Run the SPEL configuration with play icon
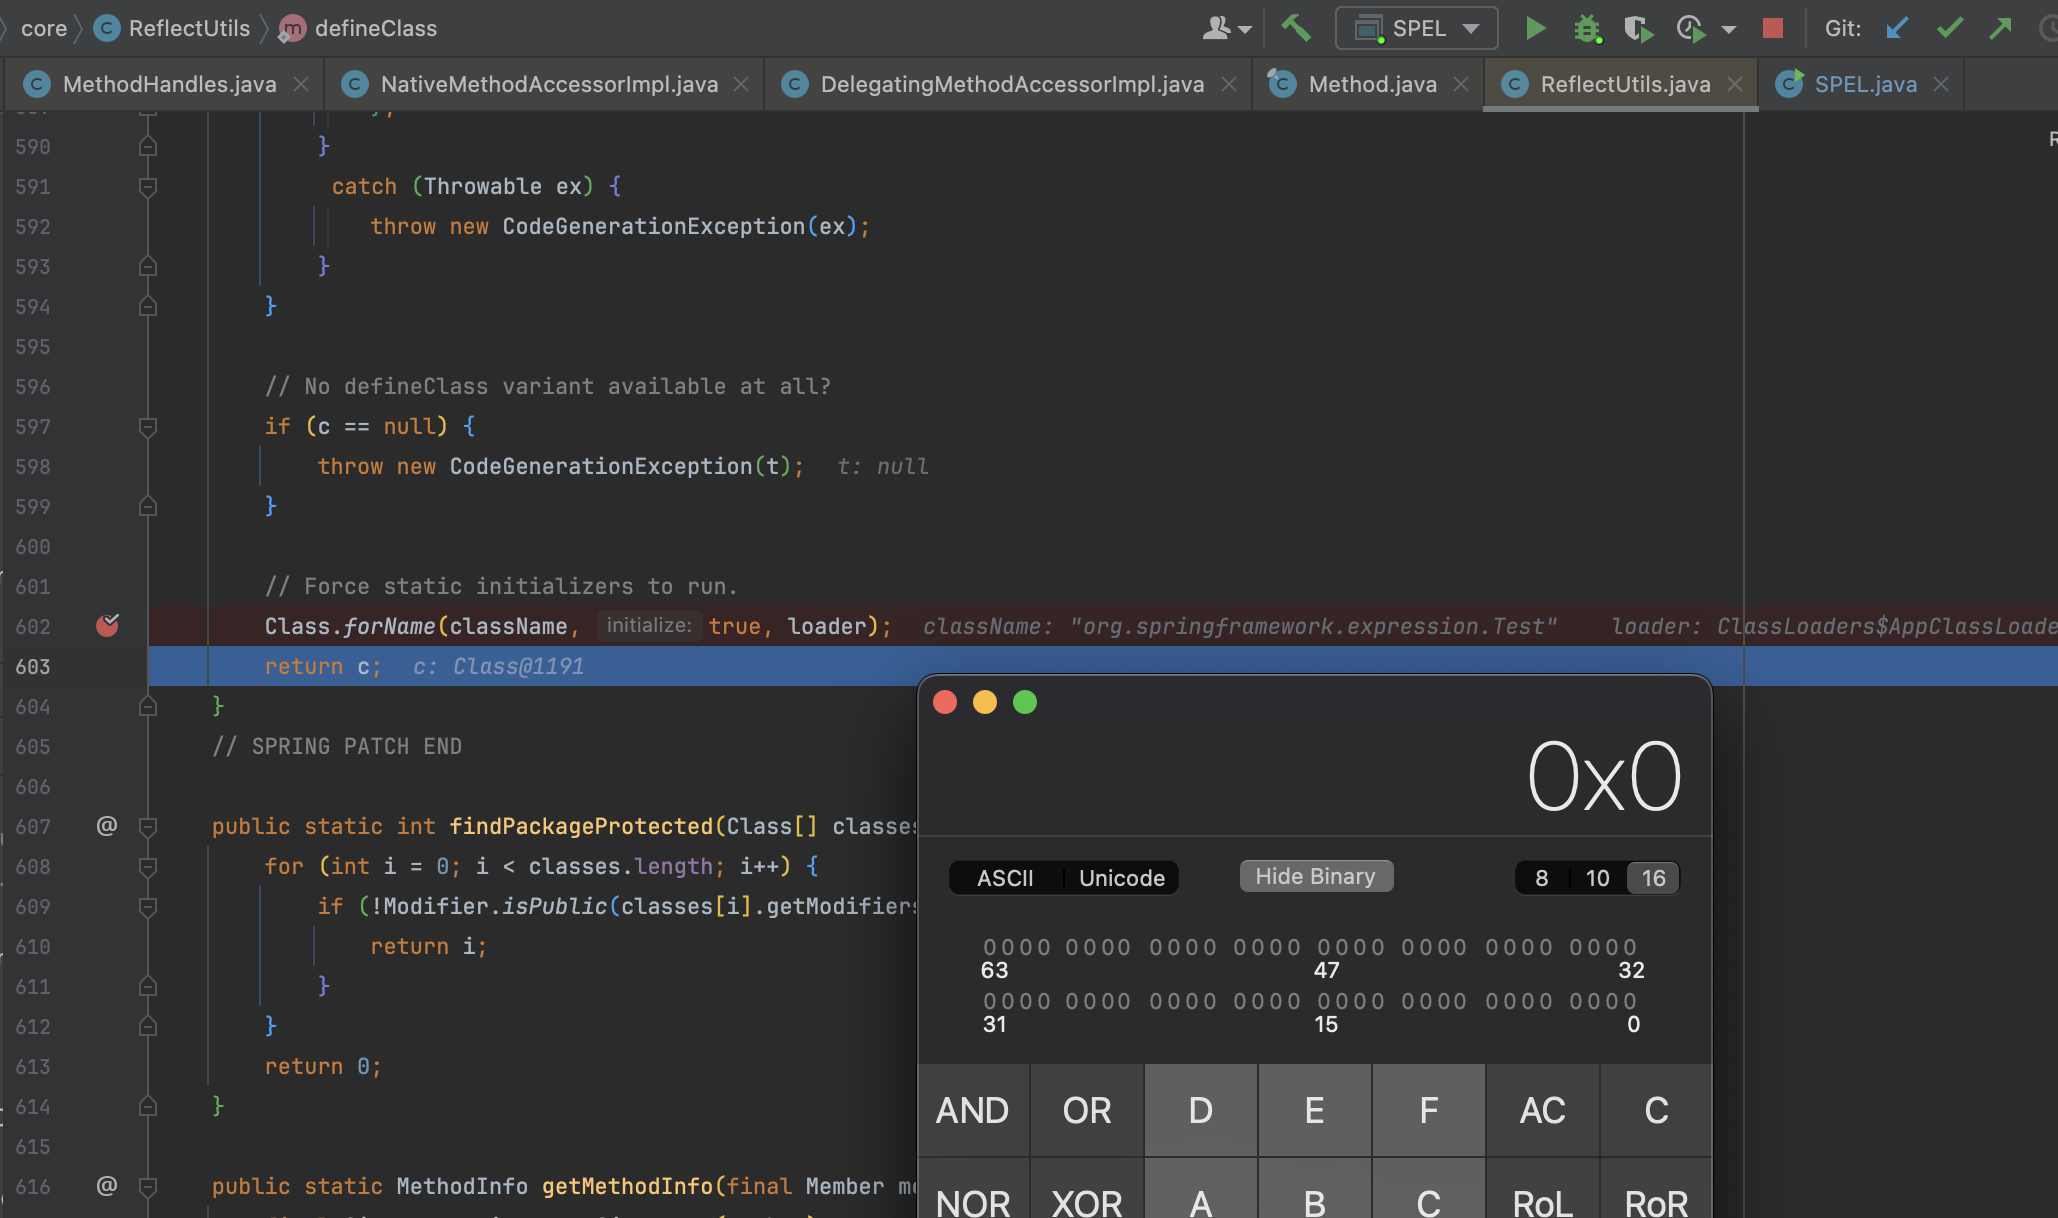Image resolution: width=2058 pixels, height=1218 pixels. (x=1536, y=28)
